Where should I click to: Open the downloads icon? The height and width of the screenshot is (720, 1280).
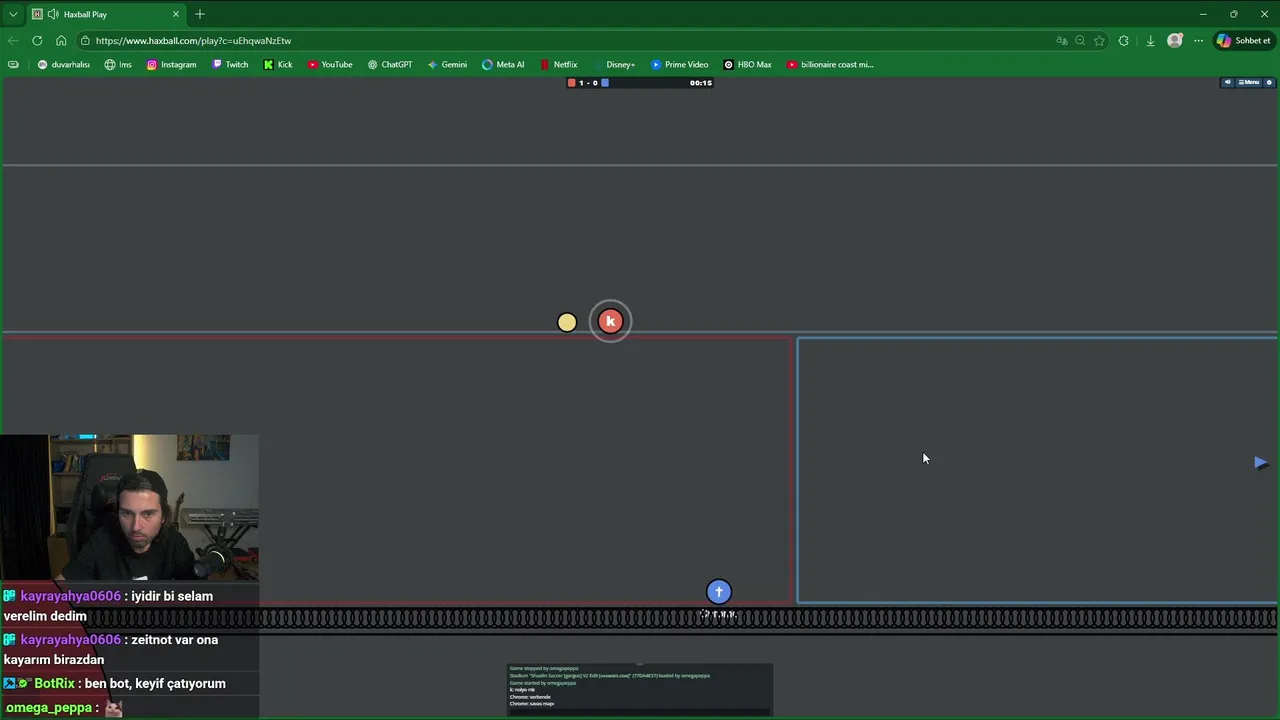(1150, 41)
